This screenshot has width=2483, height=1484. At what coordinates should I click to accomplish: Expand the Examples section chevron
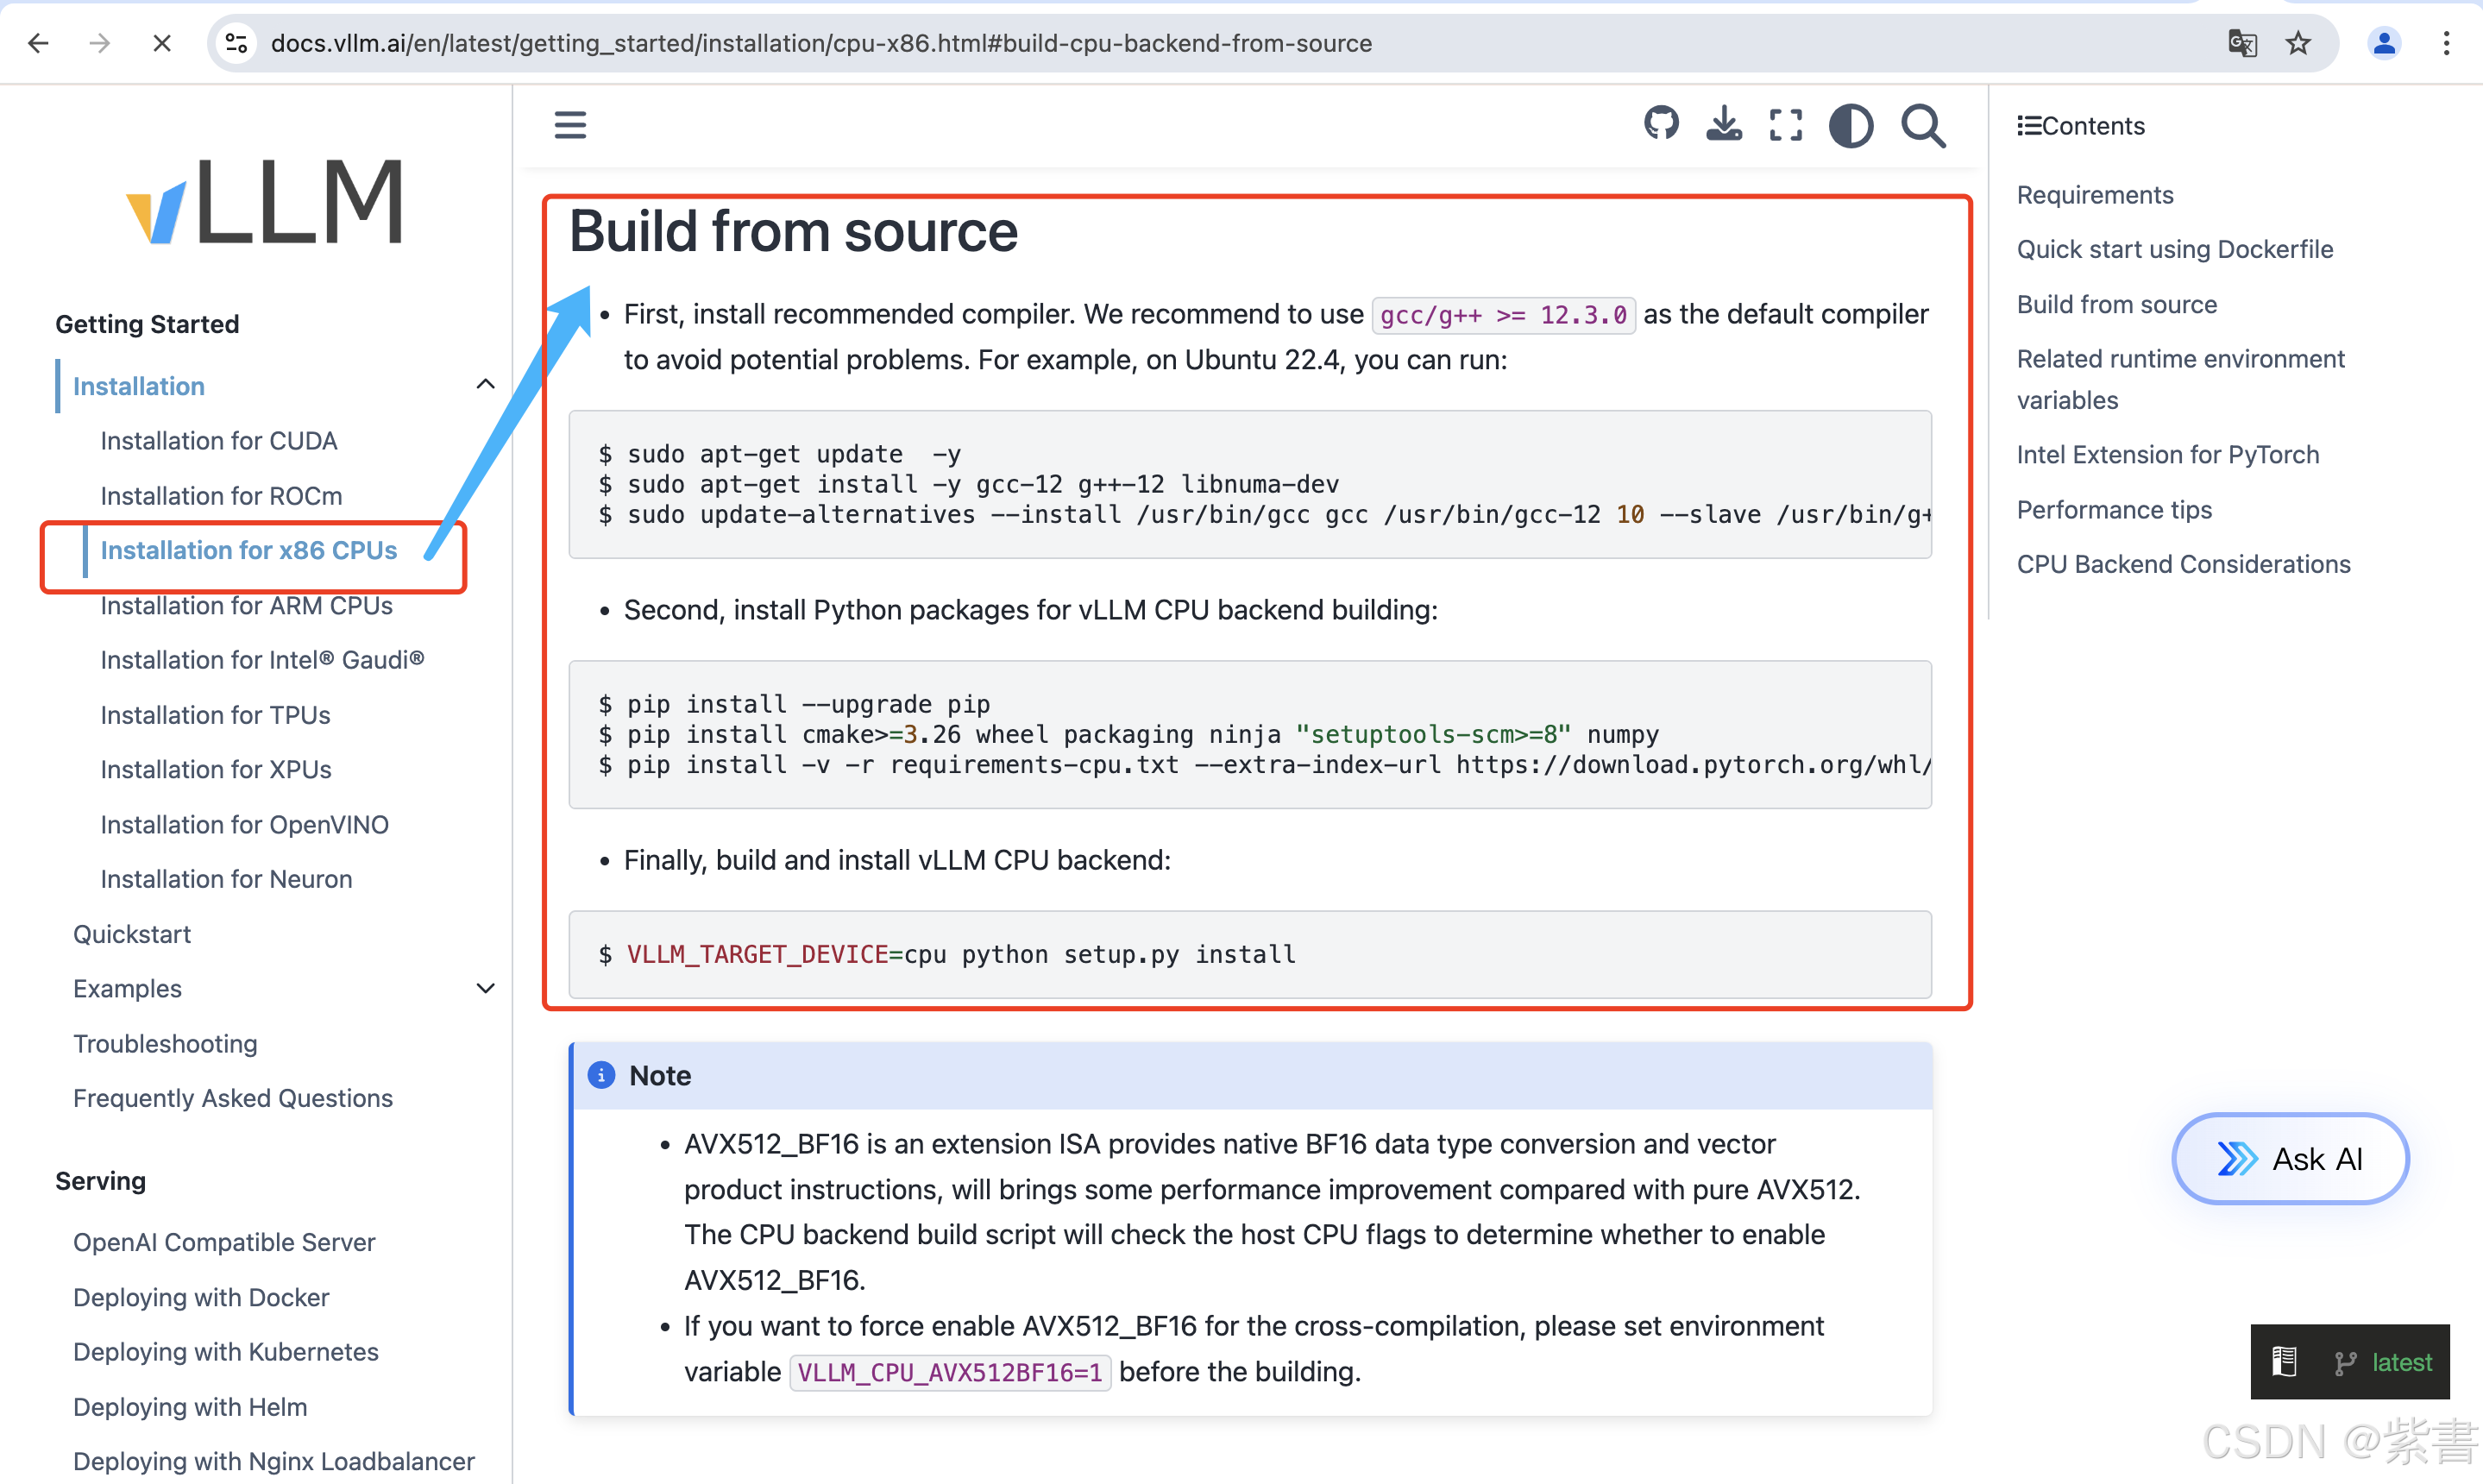[486, 988]
